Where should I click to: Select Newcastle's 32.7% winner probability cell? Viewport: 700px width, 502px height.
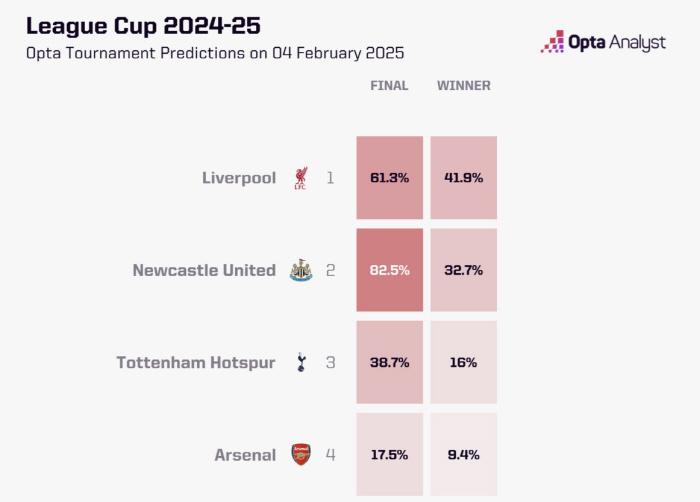[x=464, y=270]
